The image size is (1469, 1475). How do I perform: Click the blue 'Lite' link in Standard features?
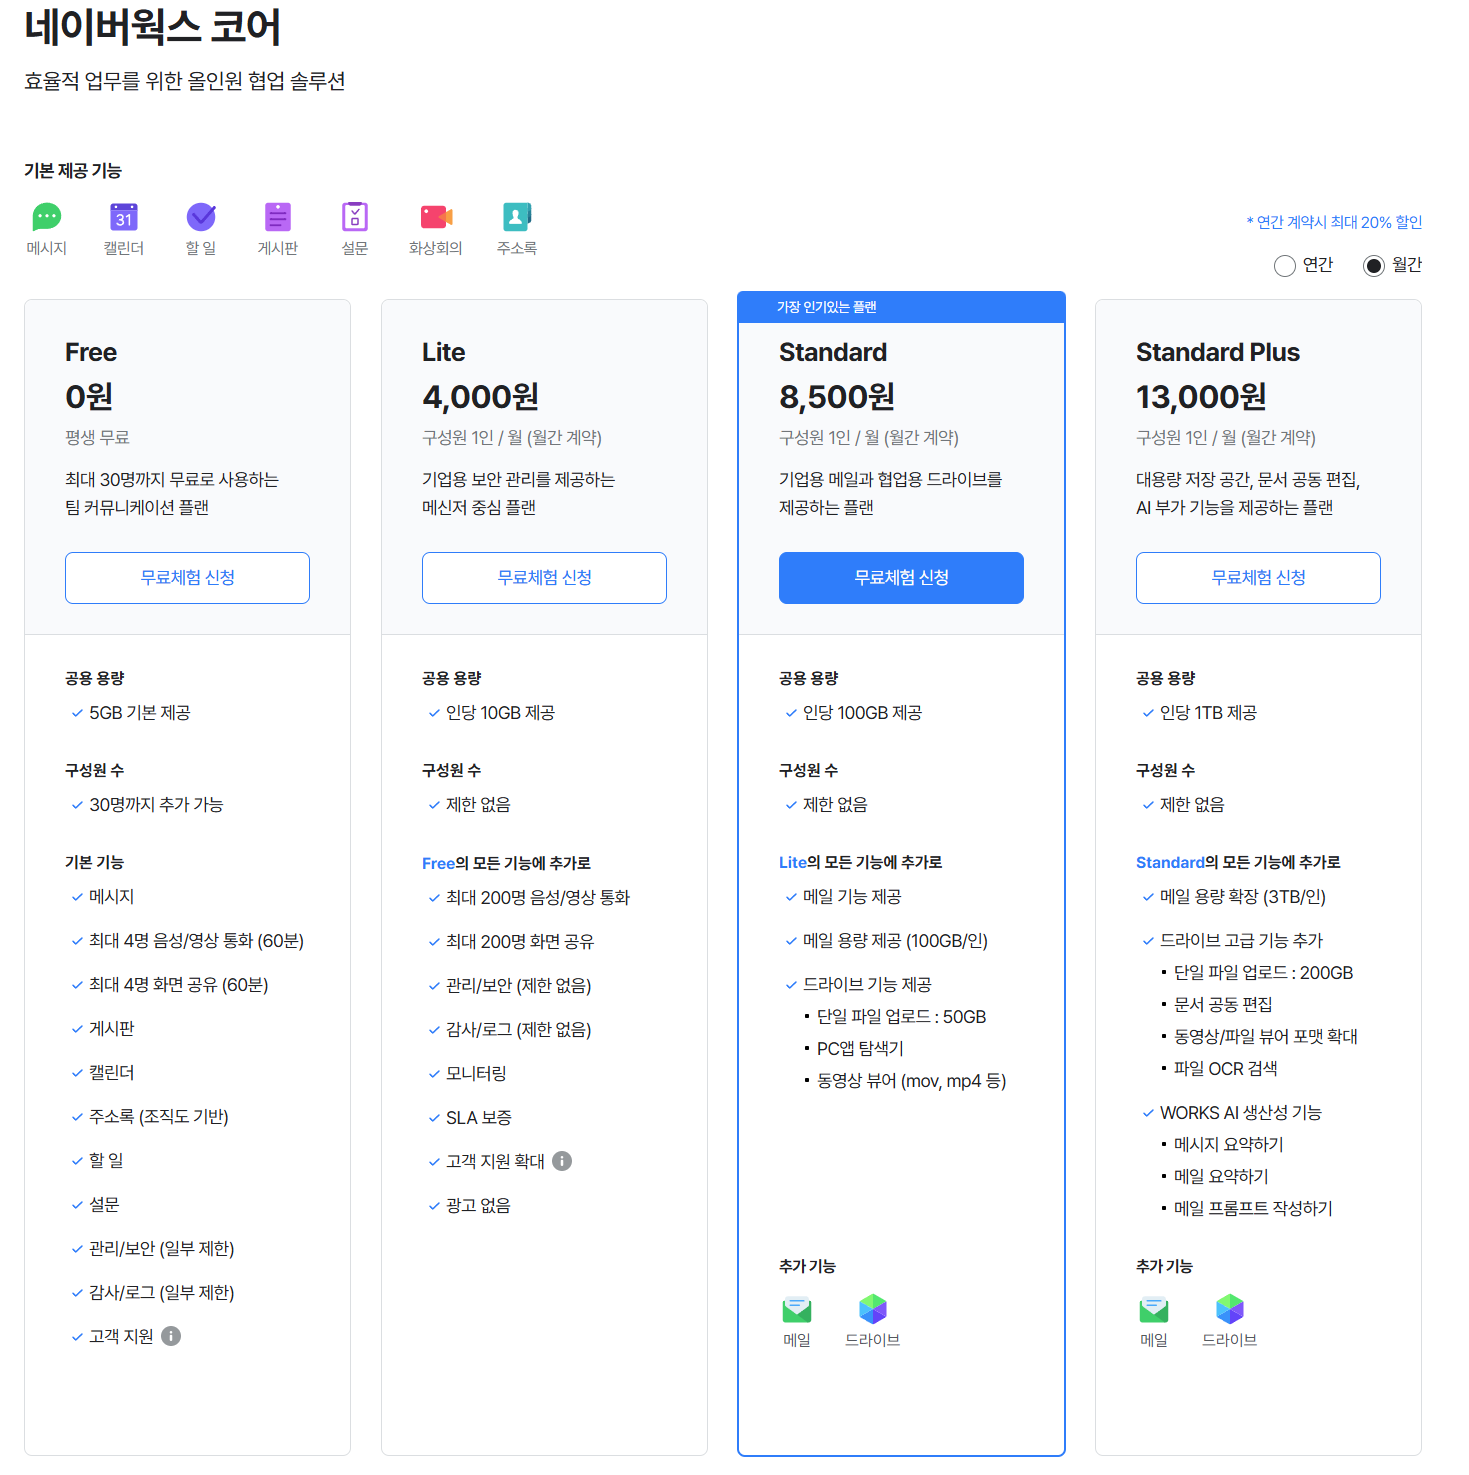792,862
